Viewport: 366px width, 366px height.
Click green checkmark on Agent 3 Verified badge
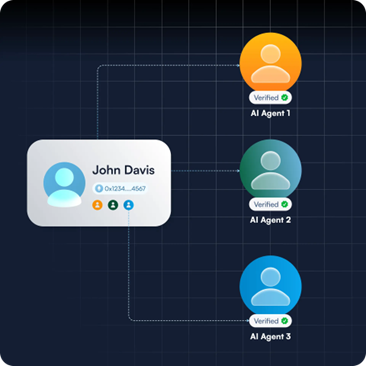284,321
